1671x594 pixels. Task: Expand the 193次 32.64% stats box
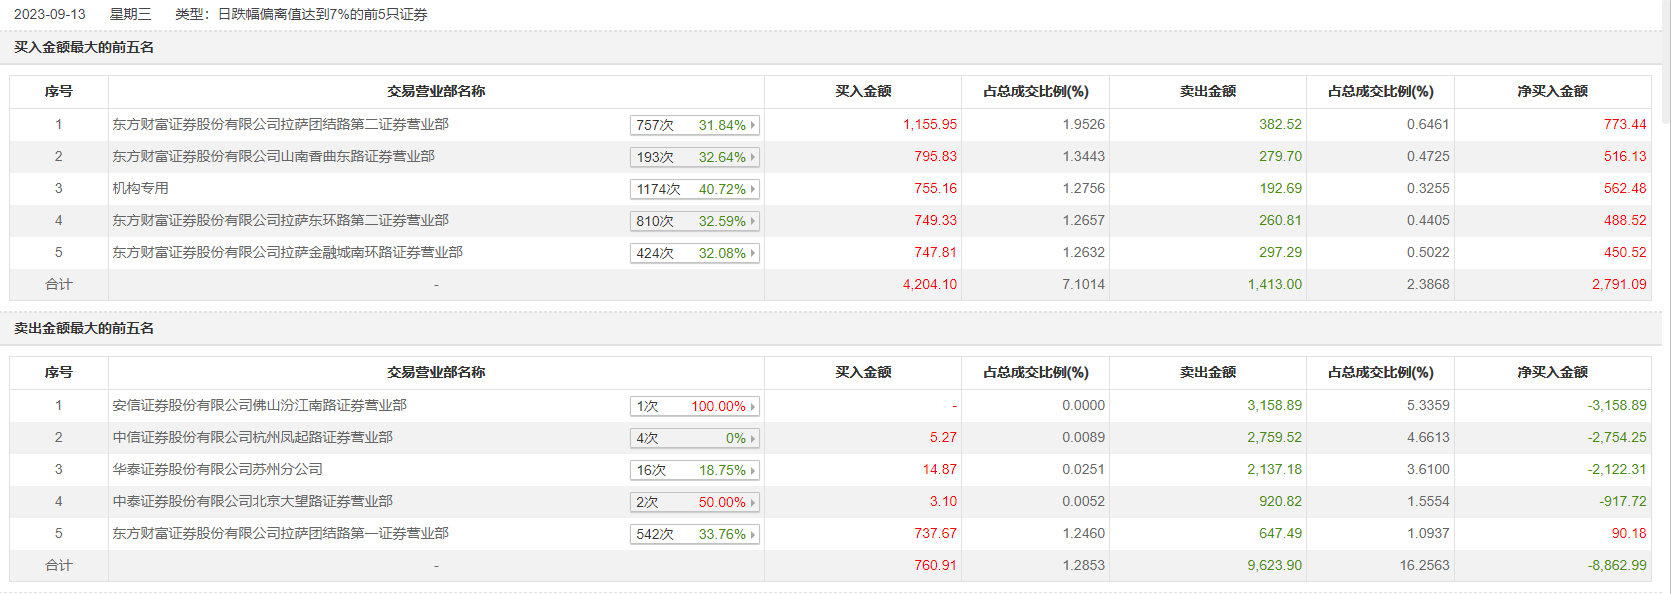pos(695,157)
